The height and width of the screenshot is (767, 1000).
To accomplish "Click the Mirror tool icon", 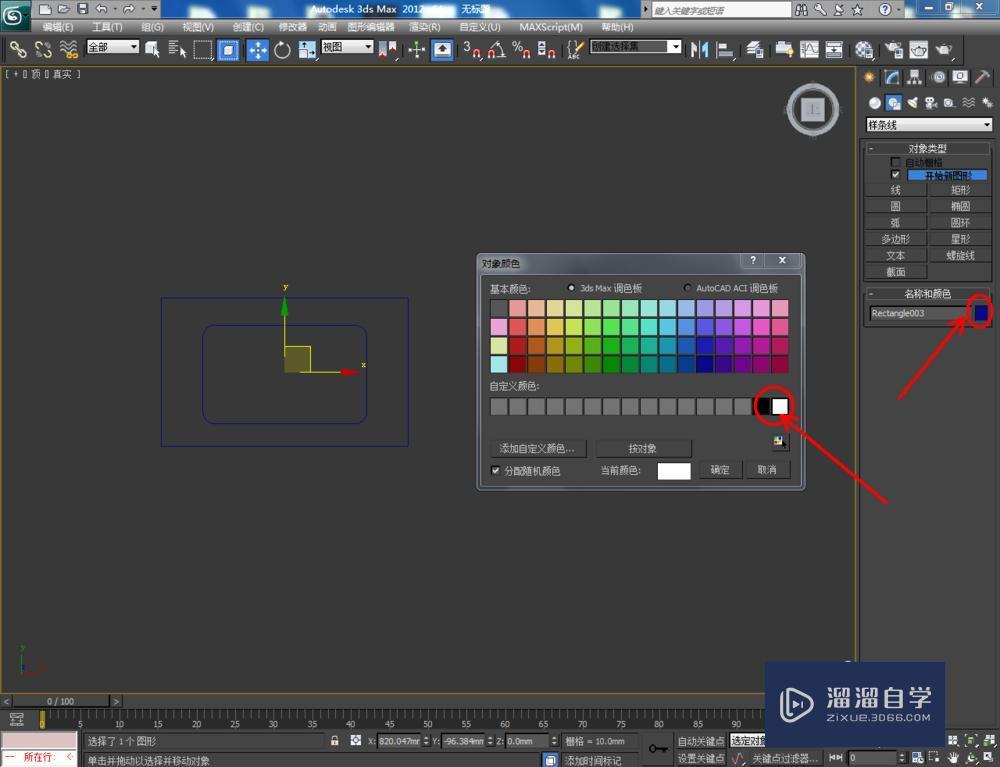I will (x=698, y=48).
